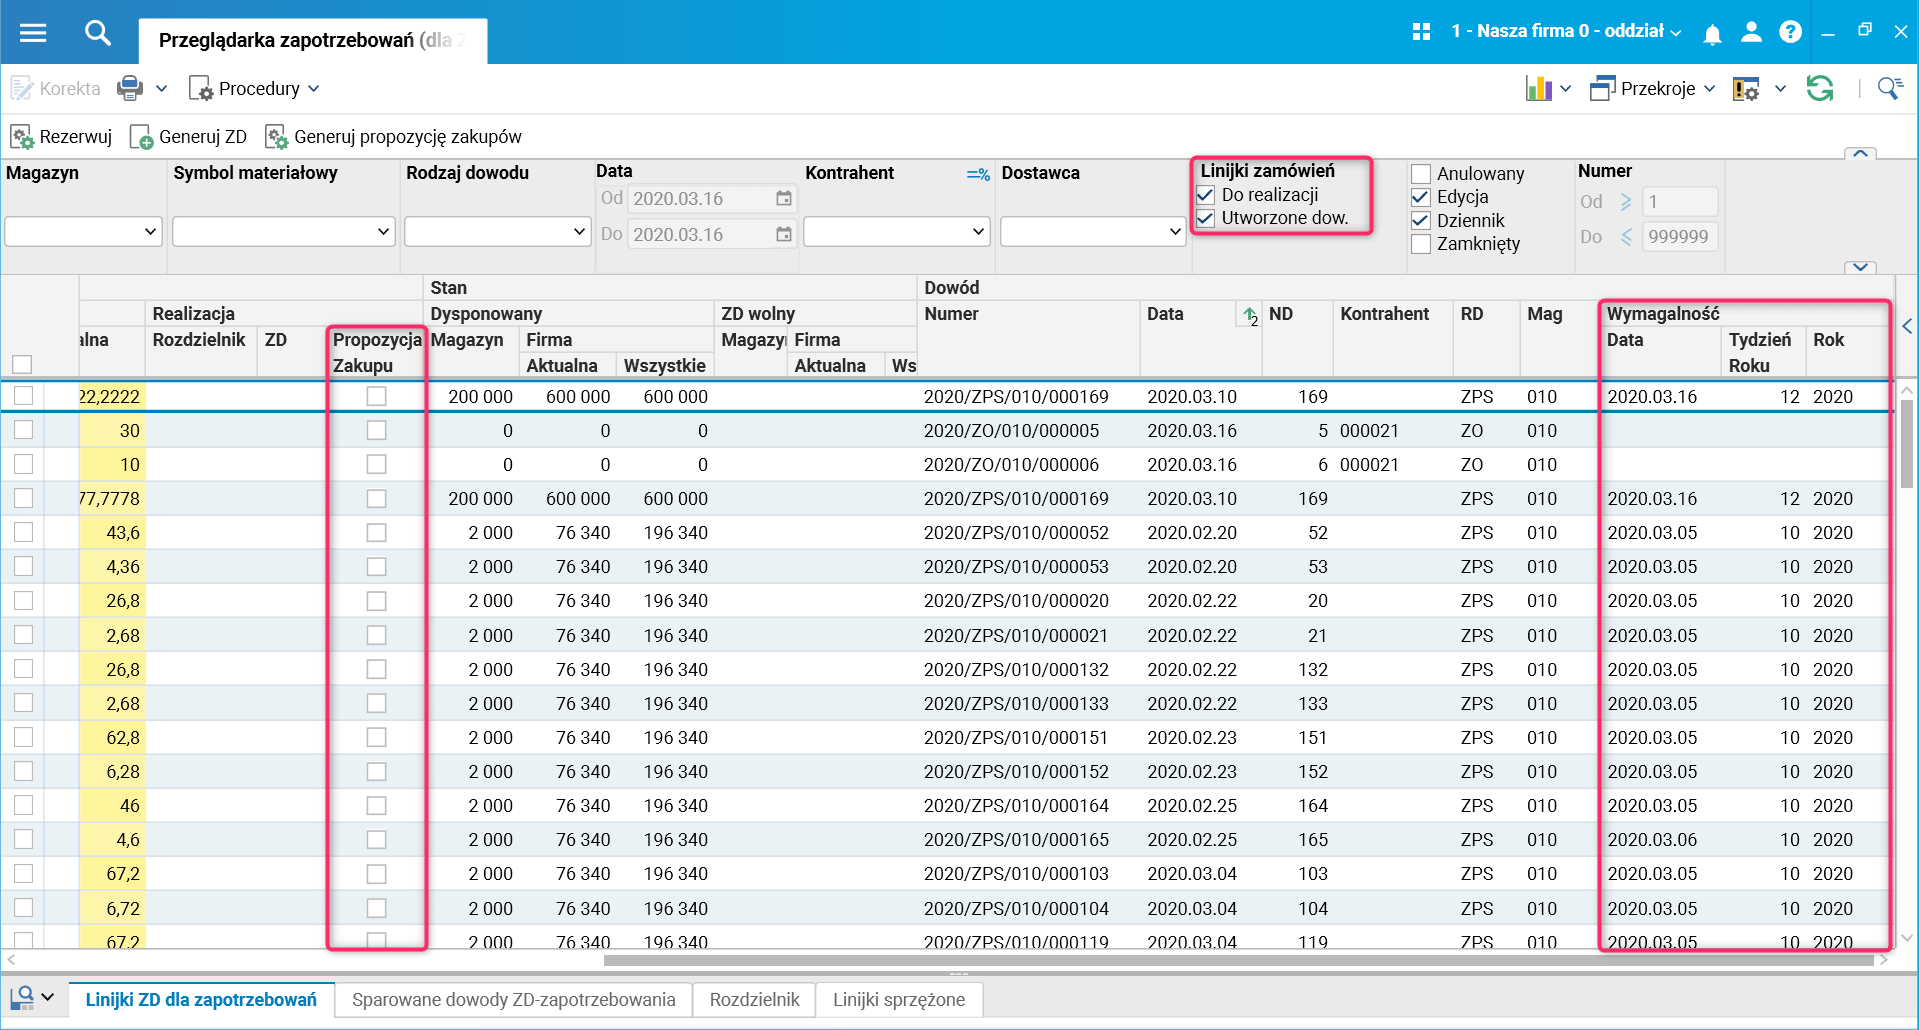Uncheck the Do realizacji checkbox
The height and width of the screenshot is (1030, 1920).
pos(1206,195)
